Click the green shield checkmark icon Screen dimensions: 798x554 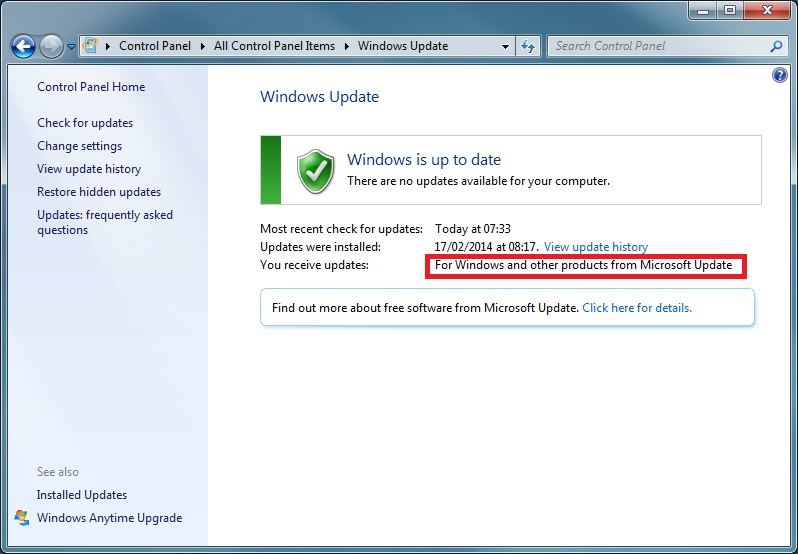(x=316, y=171)
